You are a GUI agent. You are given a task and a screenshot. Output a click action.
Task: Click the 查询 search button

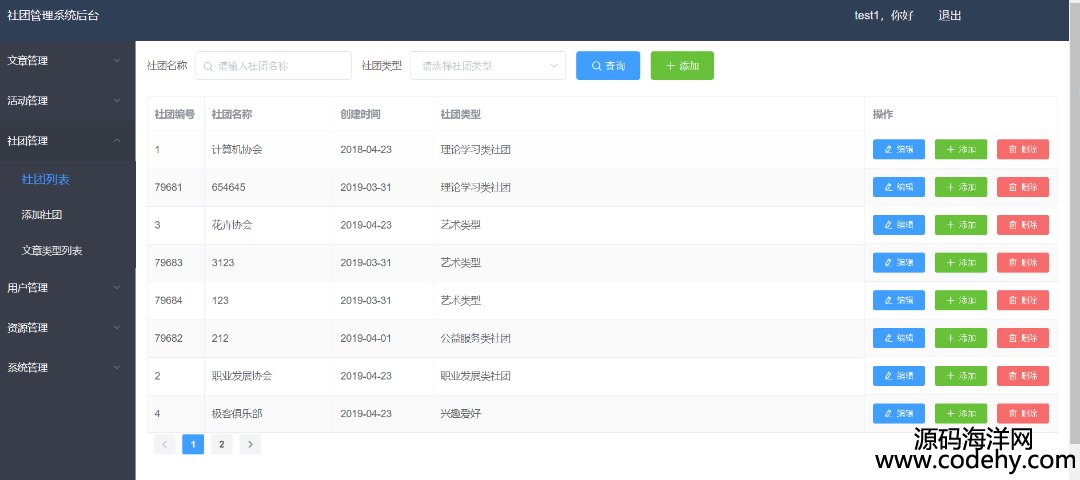tap(608, 66)
